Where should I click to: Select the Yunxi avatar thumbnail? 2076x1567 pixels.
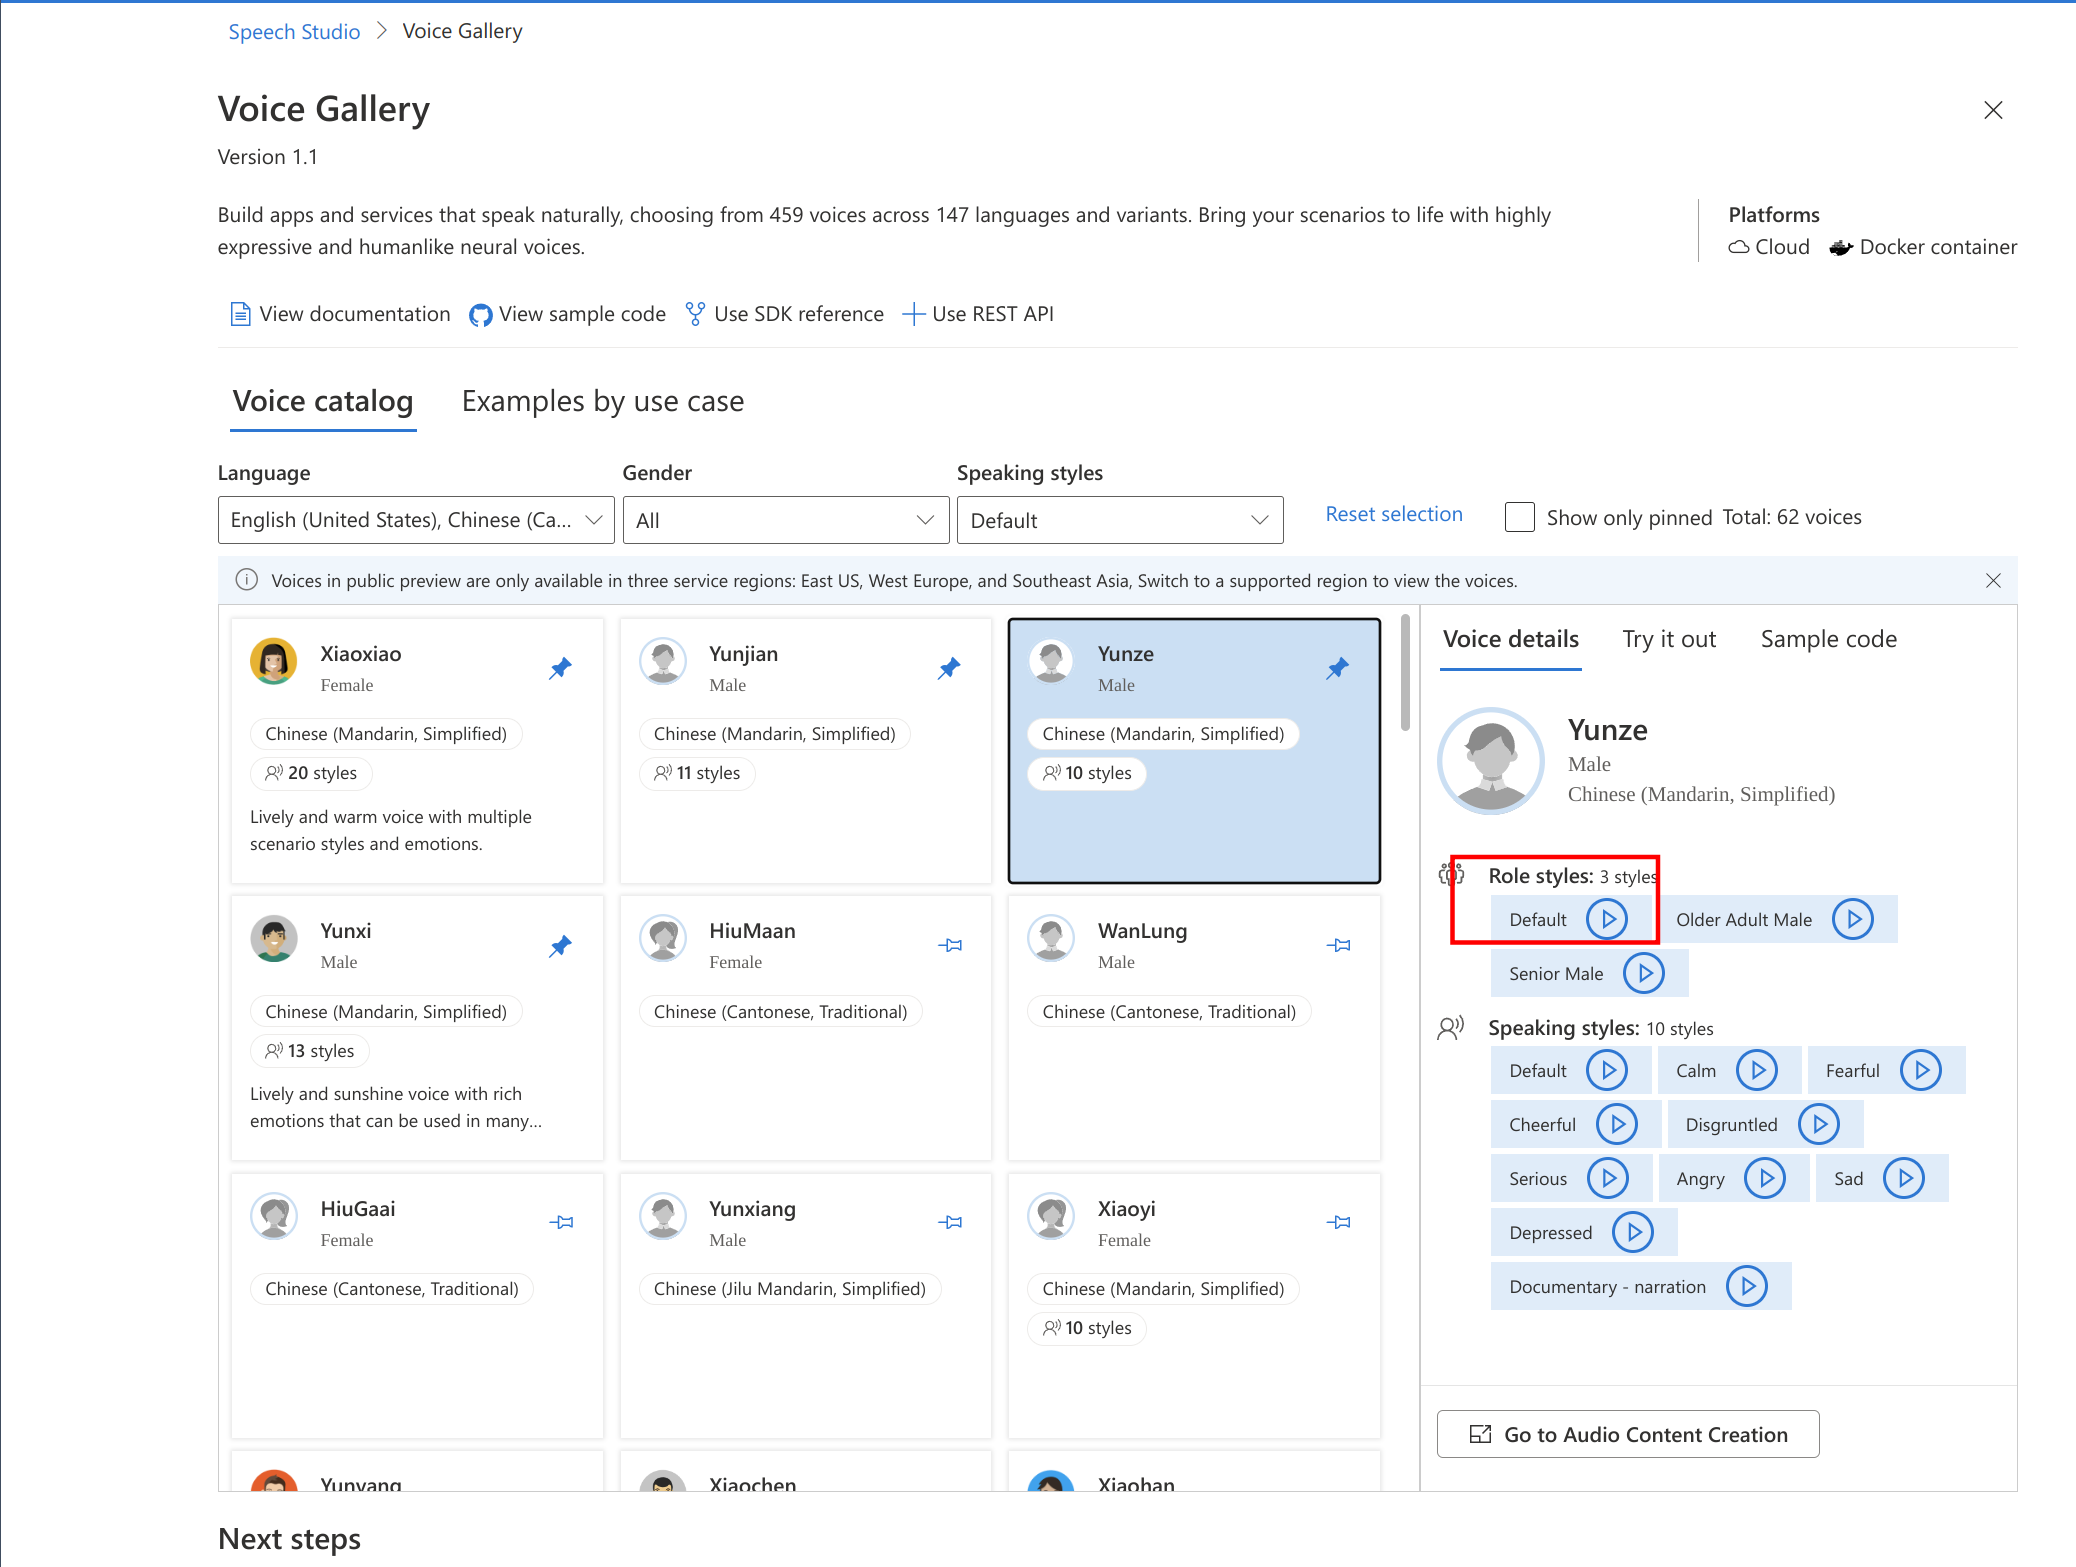274,938
